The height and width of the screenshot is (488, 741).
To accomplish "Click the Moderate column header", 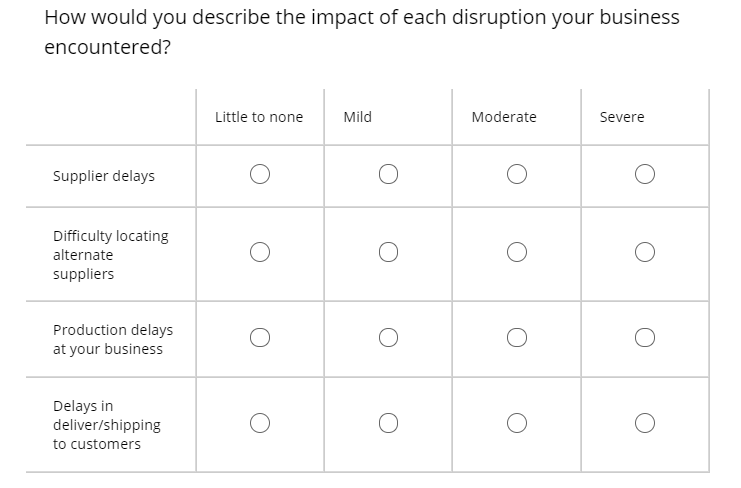I will 504,117.
